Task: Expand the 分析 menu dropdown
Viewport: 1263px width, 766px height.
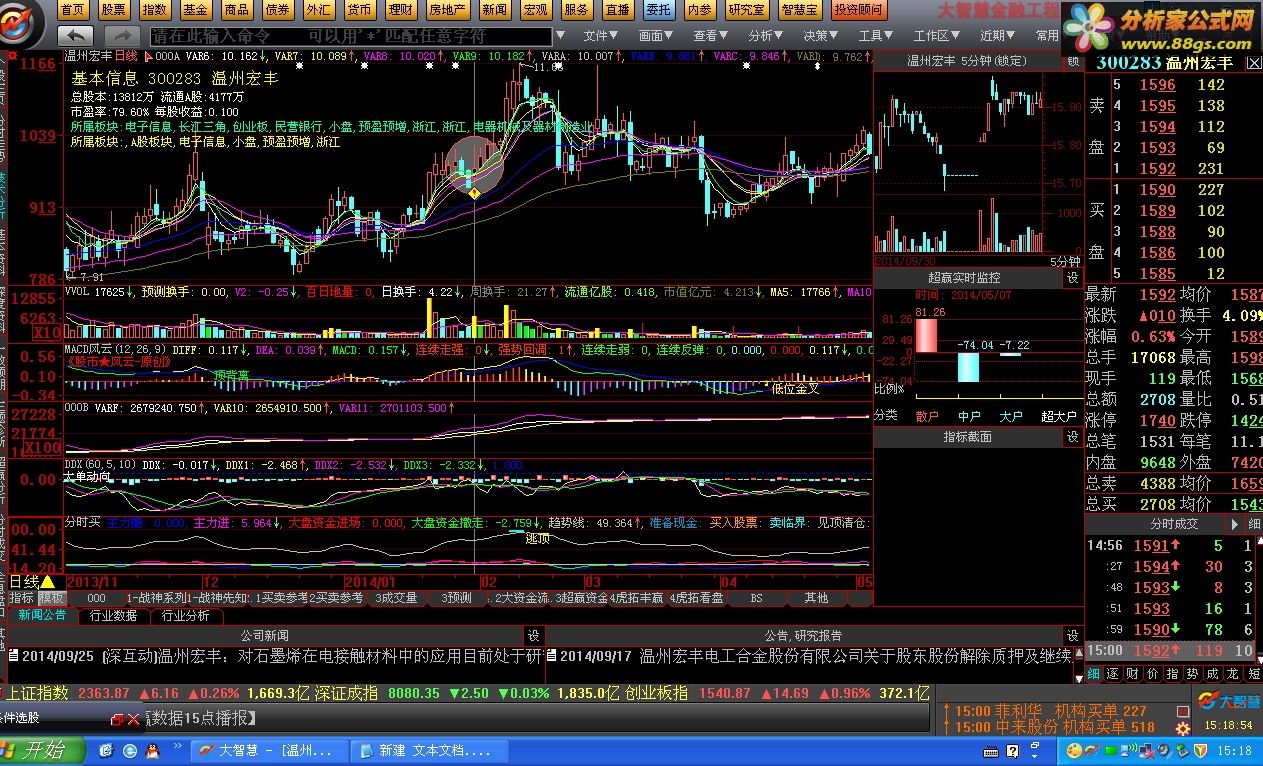Action: coord(766,35)
